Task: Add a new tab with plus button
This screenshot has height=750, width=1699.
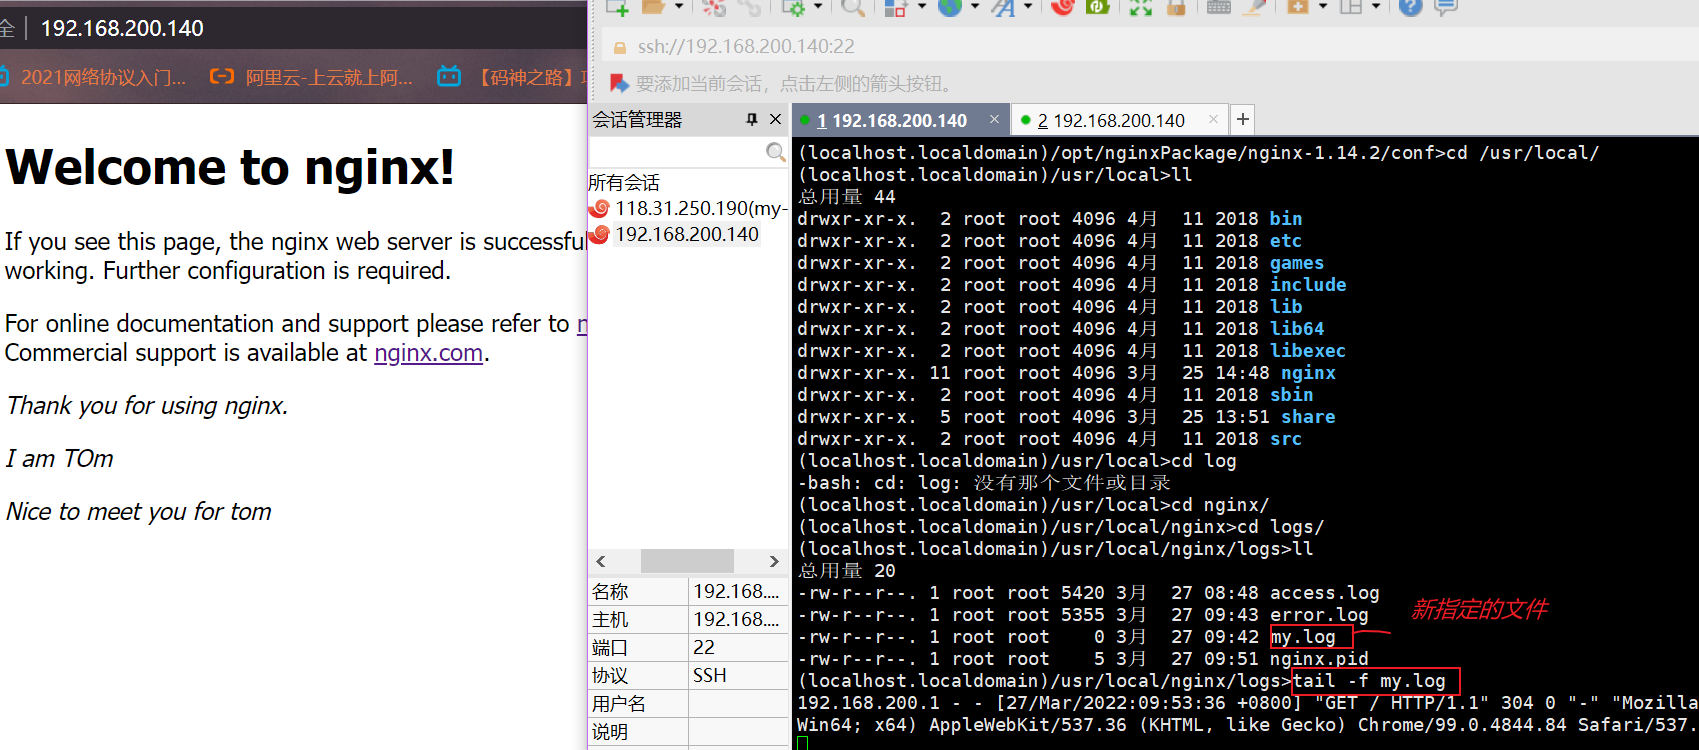Action: (x=1242, y=120)
